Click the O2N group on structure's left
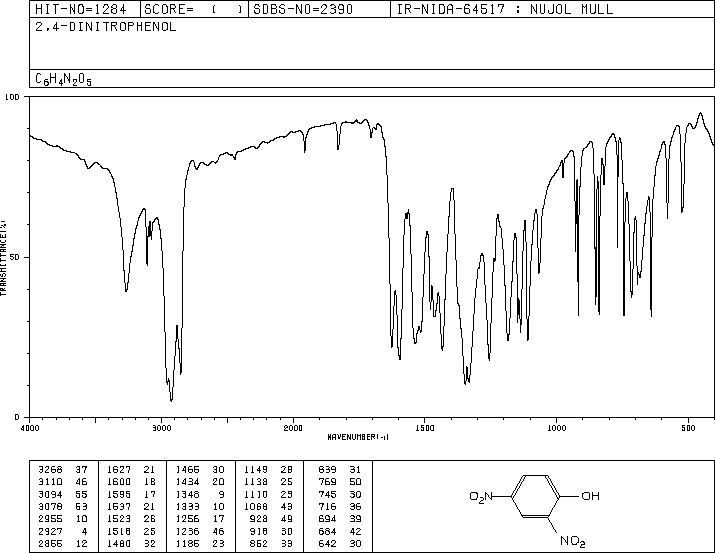715x553 pixels. tap(481, 496)
